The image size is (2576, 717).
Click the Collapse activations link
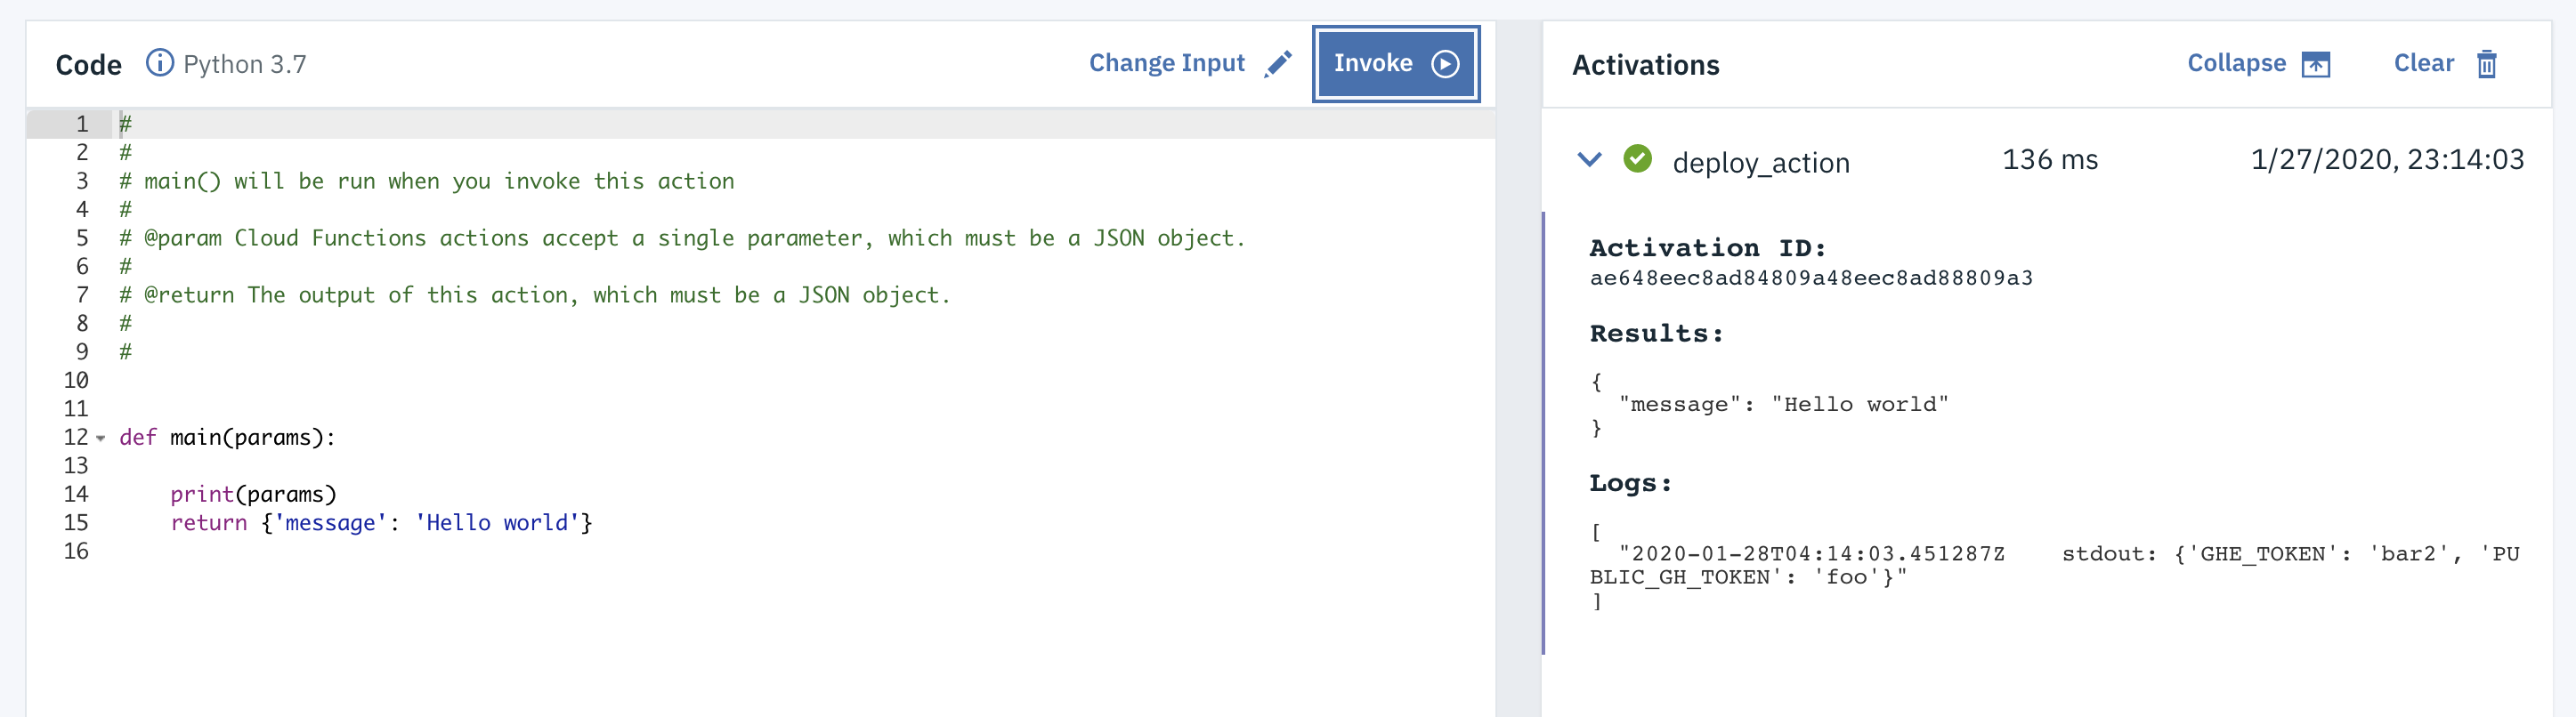click(2236, 63)
